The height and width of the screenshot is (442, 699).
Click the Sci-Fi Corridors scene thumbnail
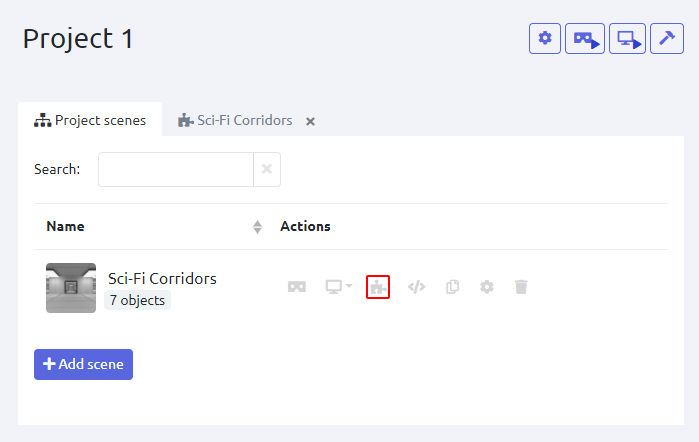click(71, 288)
